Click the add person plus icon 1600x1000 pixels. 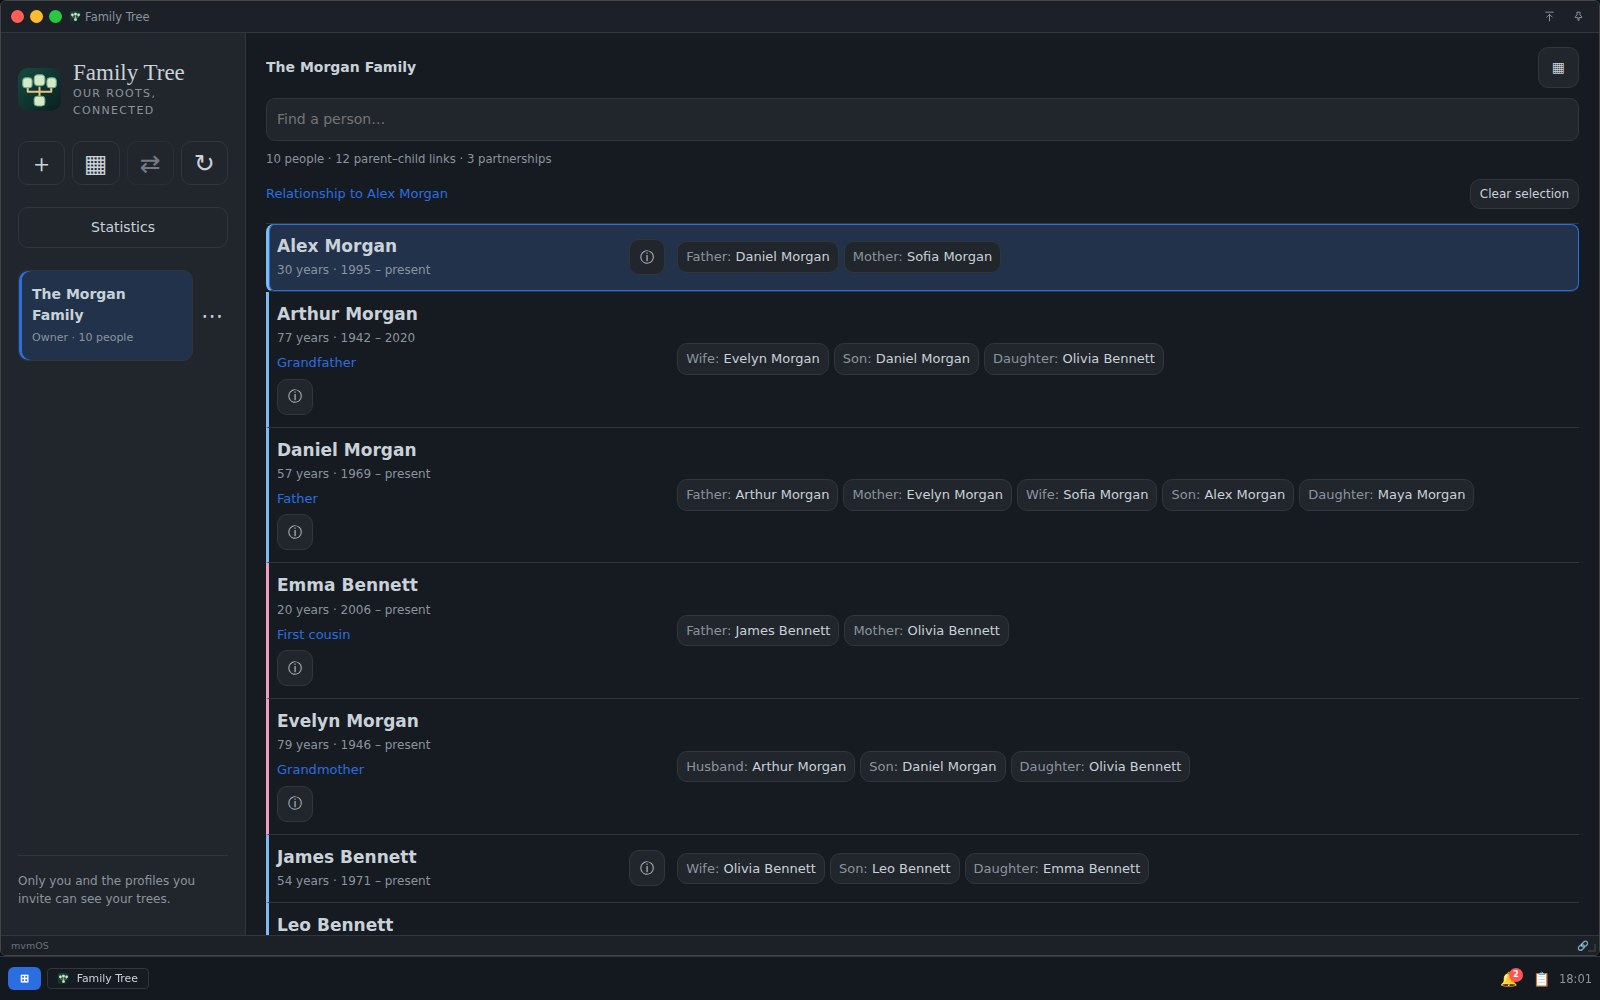click(41, 164)
